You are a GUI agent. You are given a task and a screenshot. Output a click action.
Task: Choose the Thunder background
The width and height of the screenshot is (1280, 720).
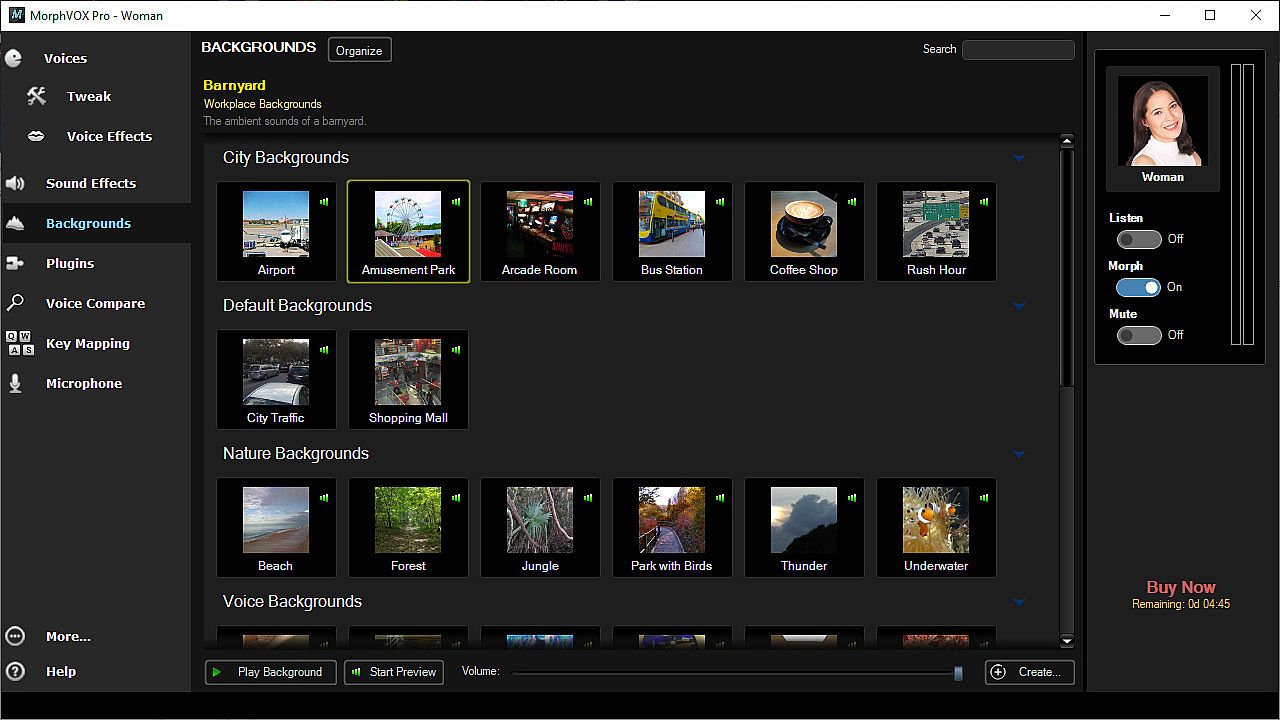pos(804,527)
